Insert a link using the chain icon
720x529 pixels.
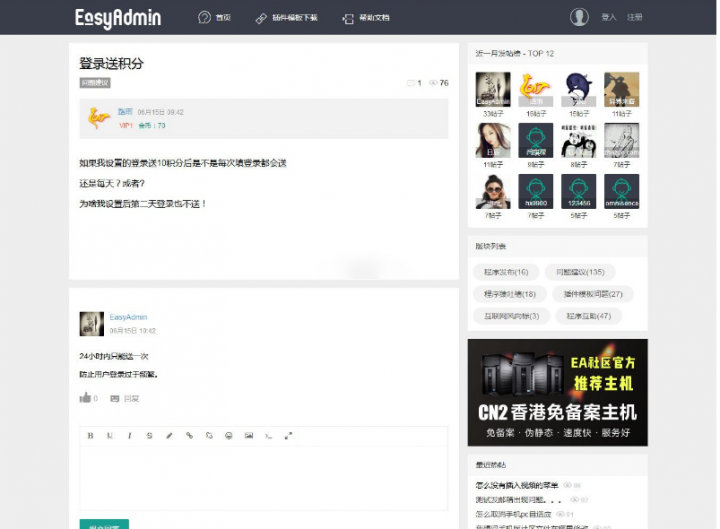click(x=189, y=435)
